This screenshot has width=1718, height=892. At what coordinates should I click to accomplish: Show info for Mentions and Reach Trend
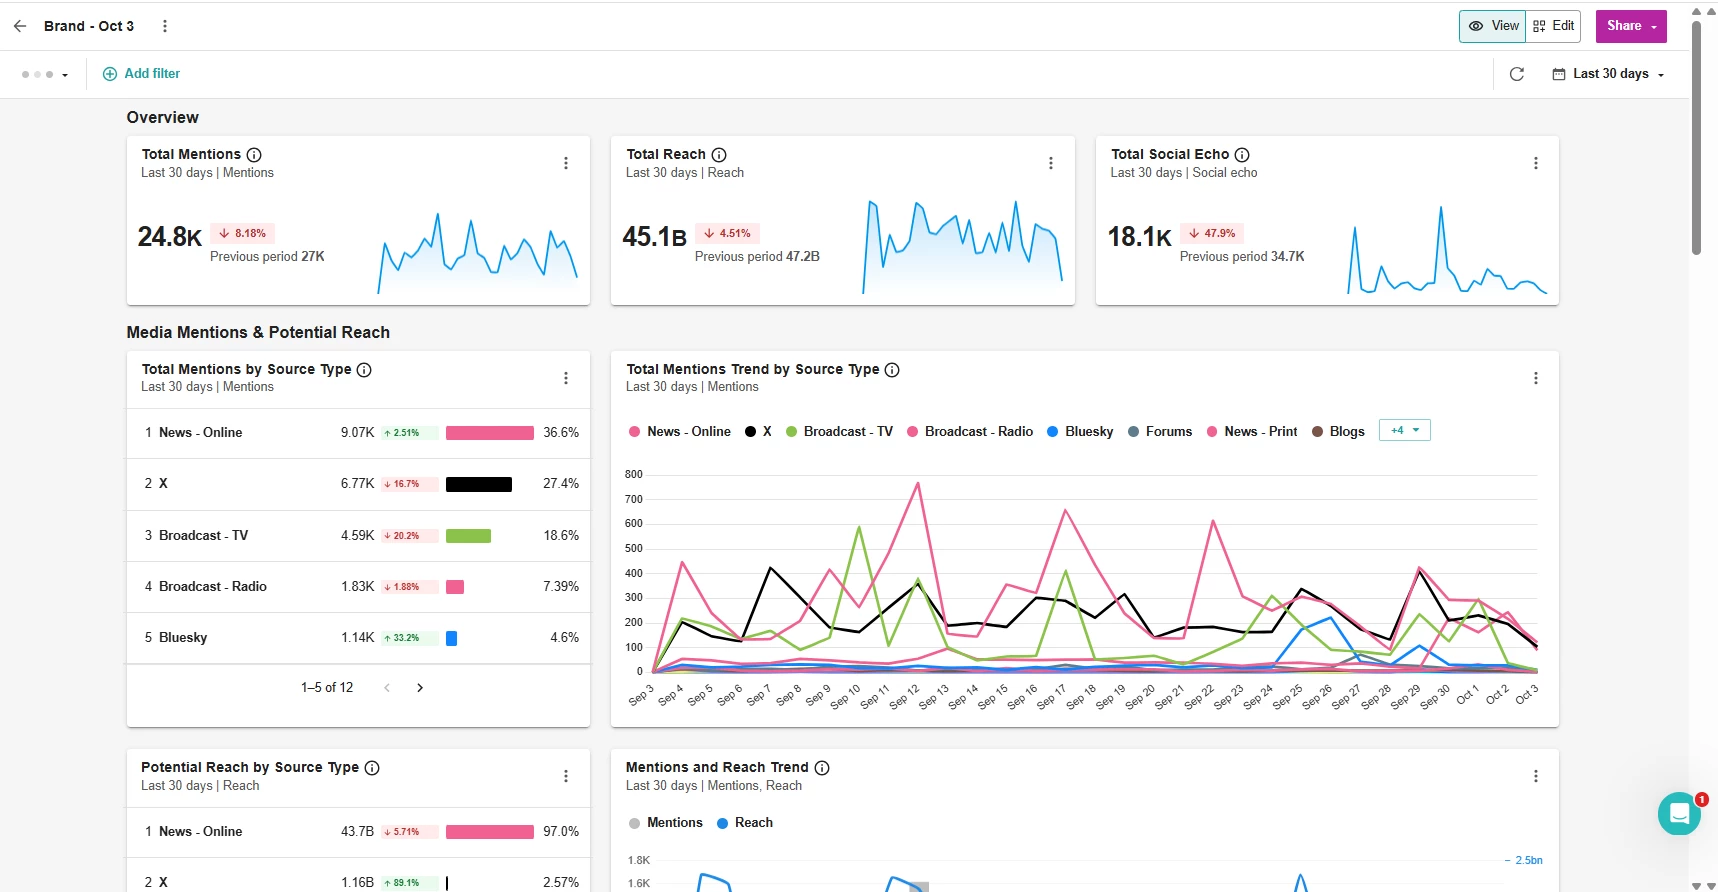point(822,768)
